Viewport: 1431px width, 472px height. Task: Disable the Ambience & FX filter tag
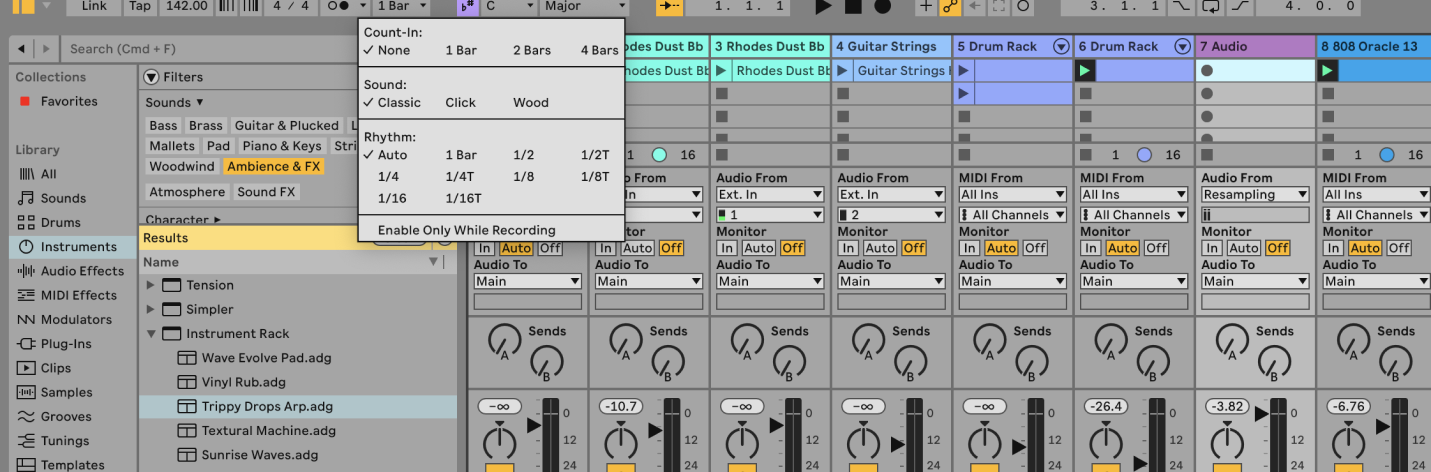point(273,166)
